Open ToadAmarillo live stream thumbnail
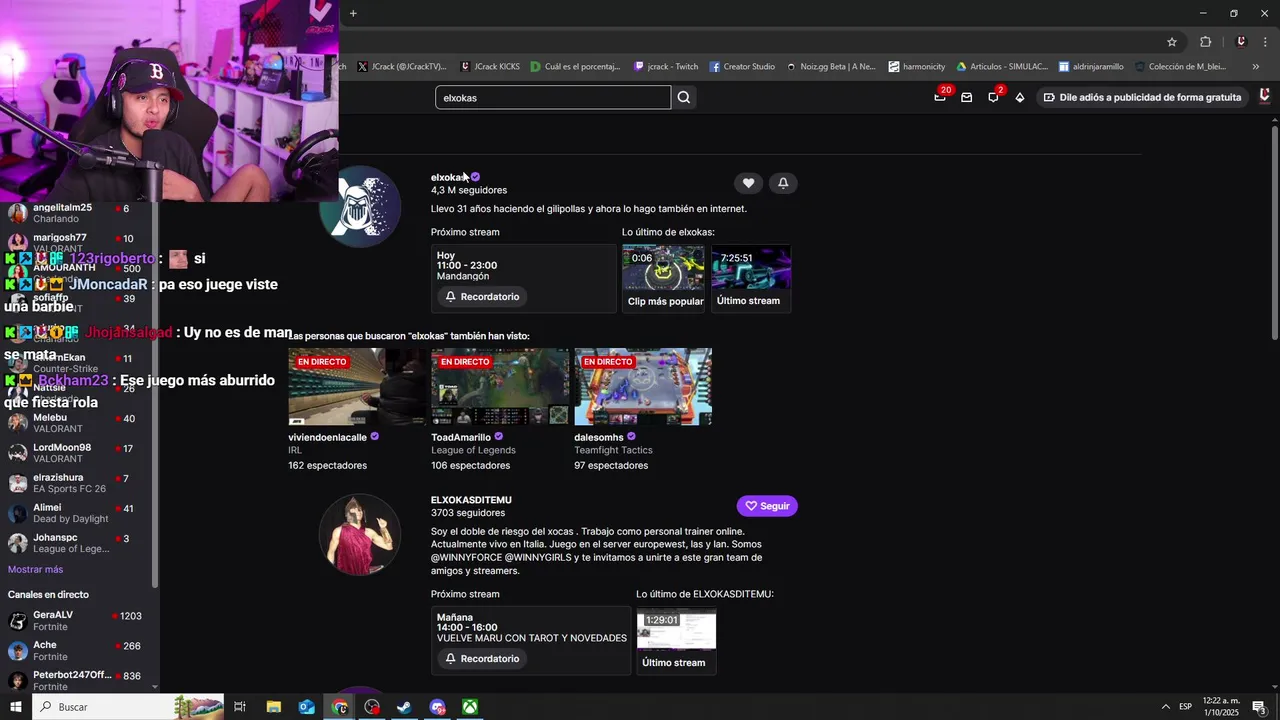The width and height of the screenshot is (1280, 720). tap(500, 387)
